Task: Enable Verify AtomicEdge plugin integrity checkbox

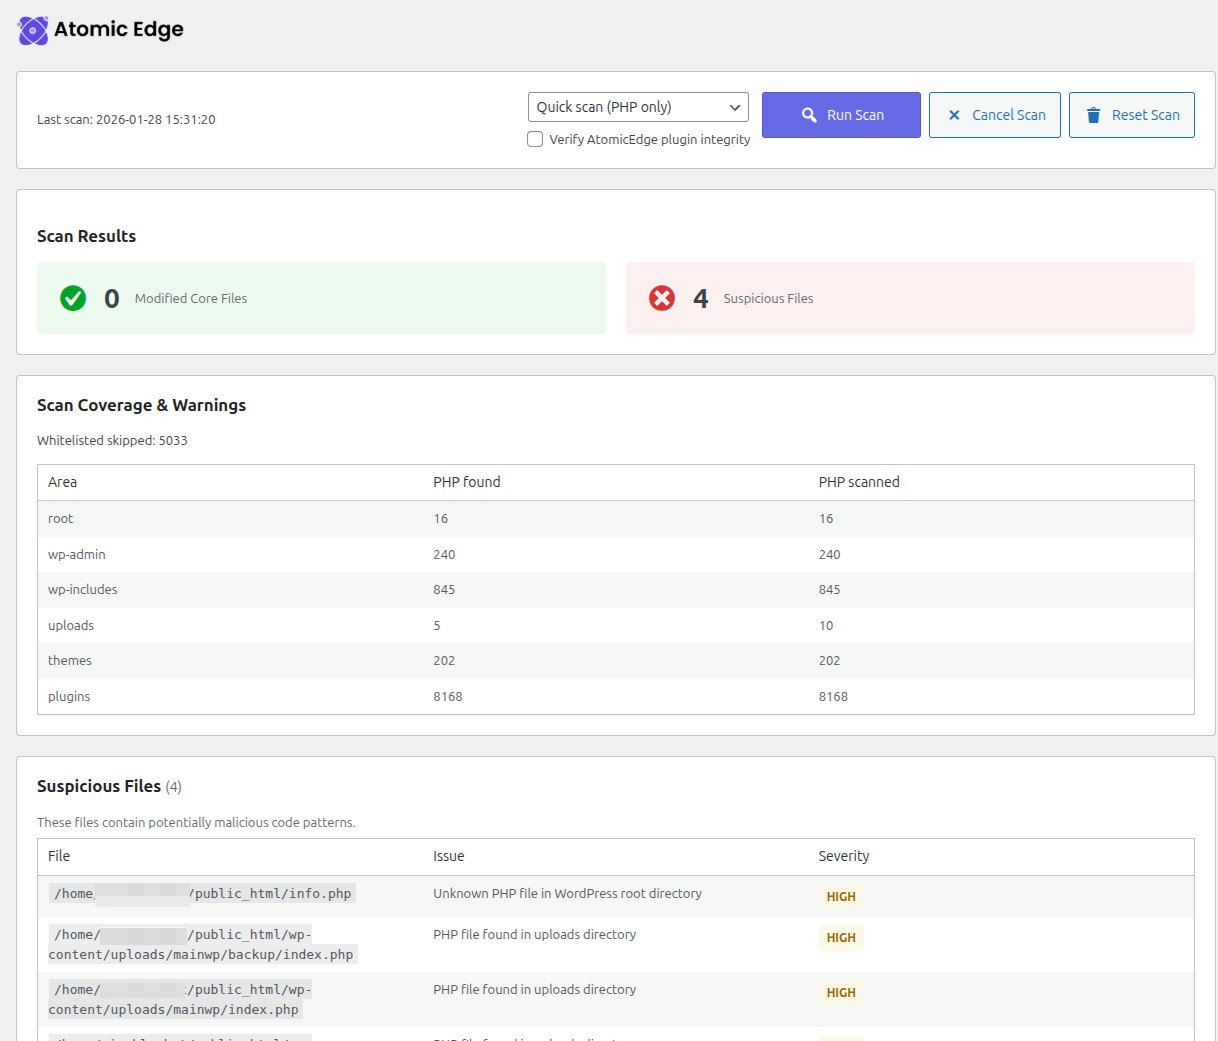Action: [535, 139]
